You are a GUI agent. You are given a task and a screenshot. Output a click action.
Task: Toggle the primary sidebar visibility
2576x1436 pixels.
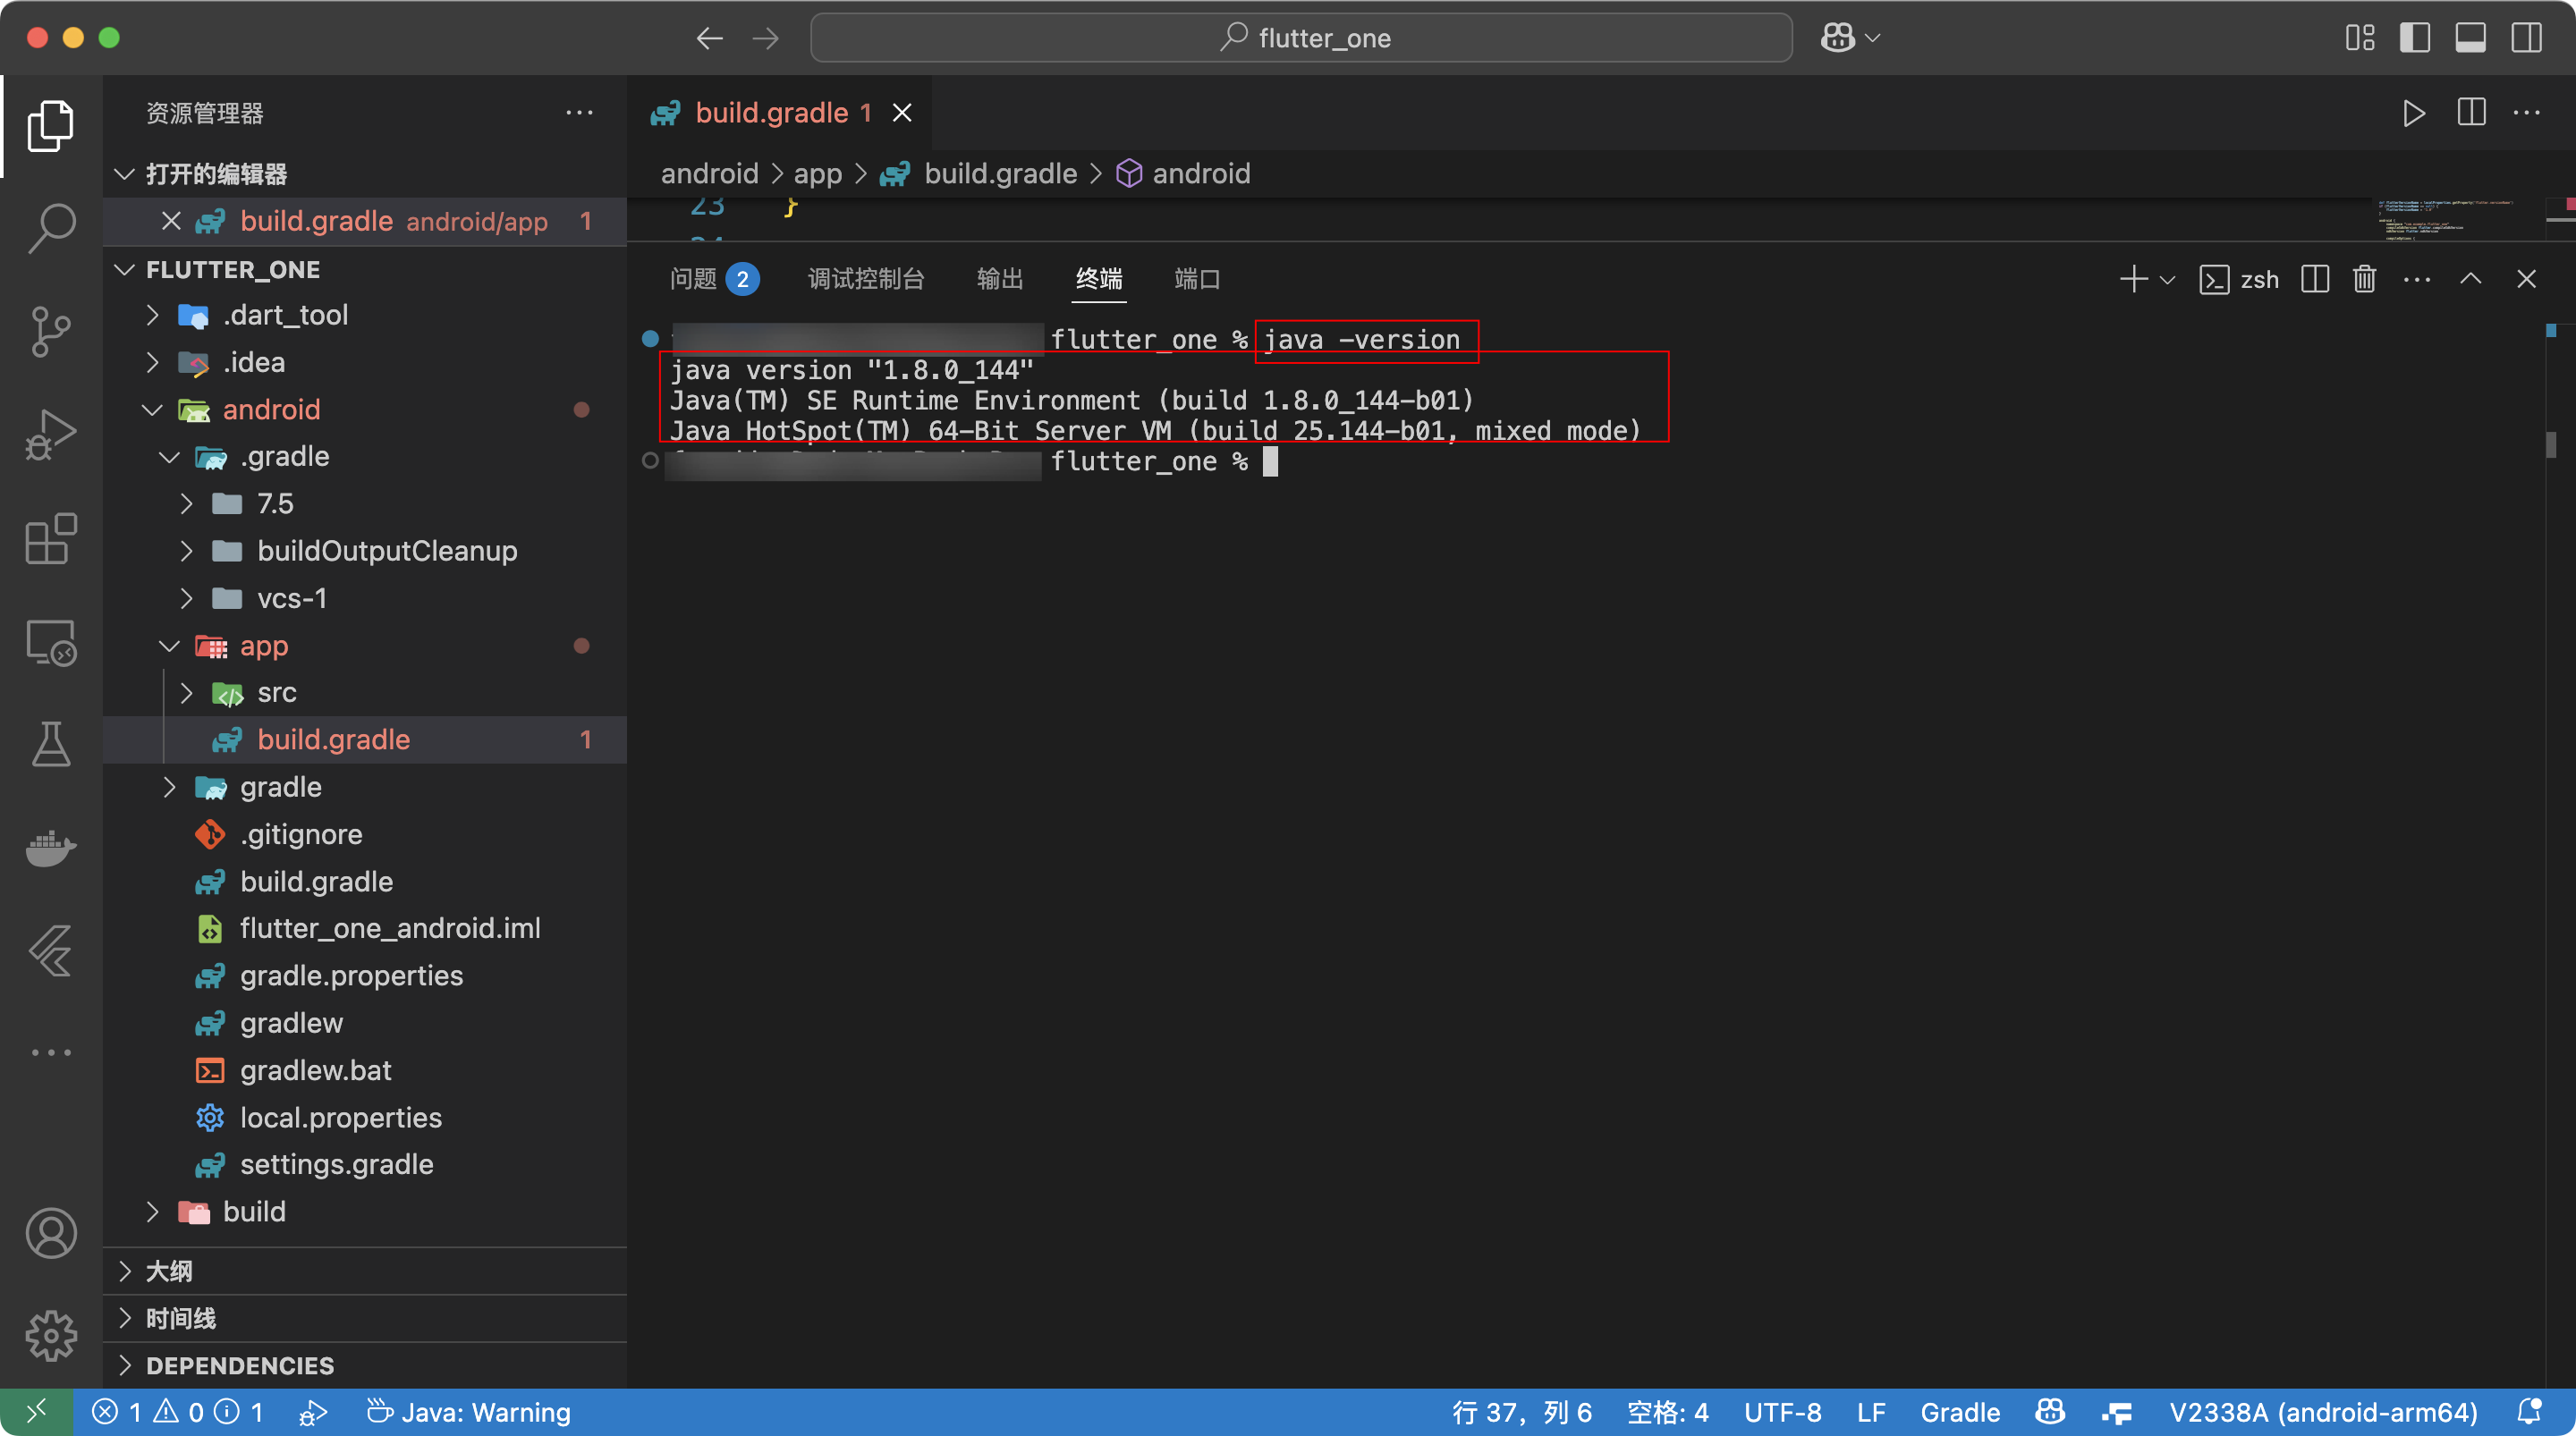point(2415,38)
